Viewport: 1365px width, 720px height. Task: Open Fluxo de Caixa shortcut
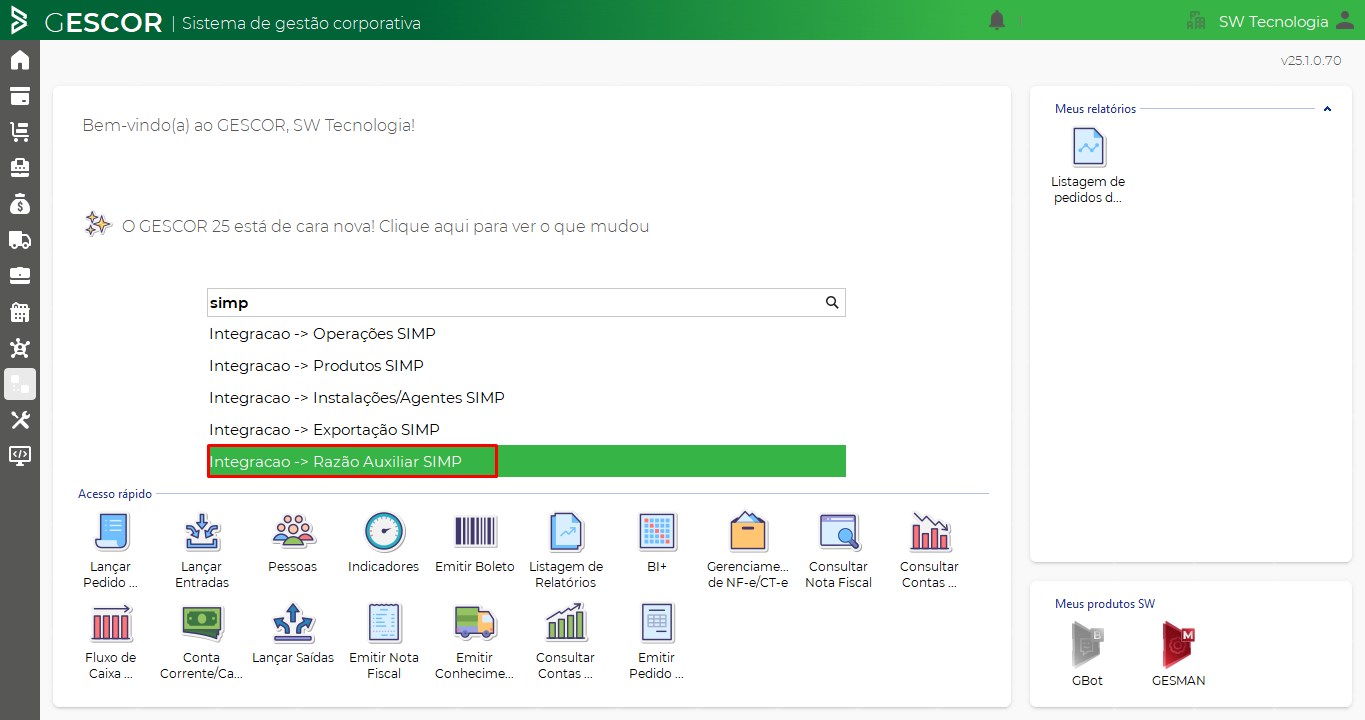(x=110, y=642)
